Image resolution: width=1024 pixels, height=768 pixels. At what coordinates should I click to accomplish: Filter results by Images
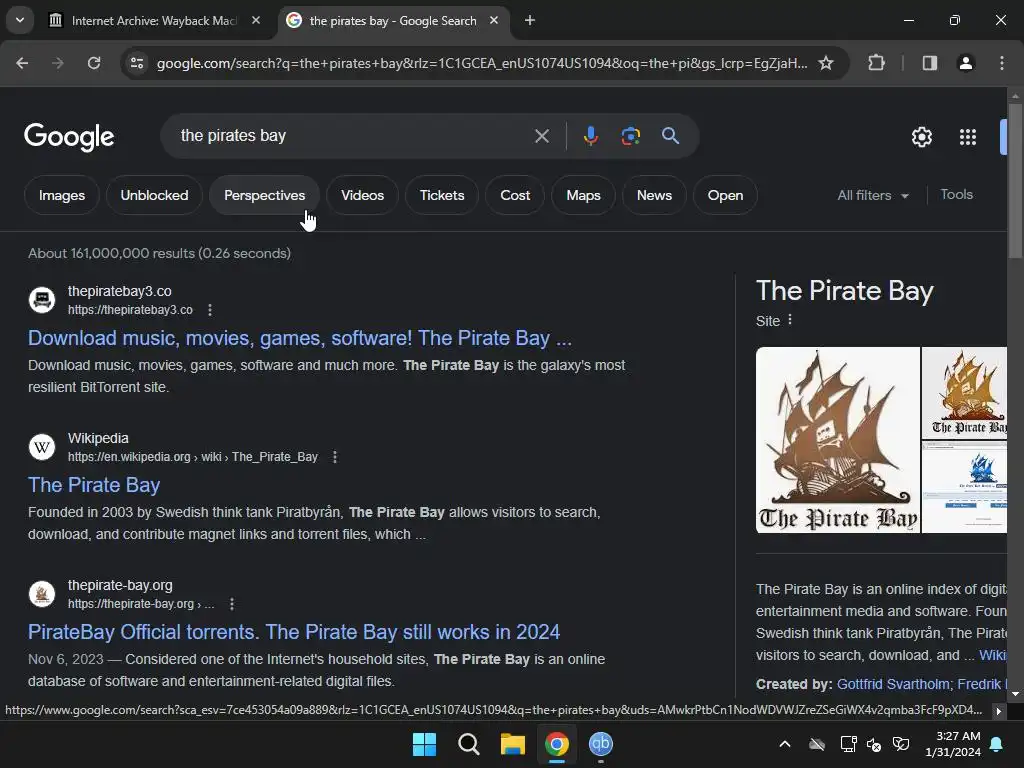[61, 195]
